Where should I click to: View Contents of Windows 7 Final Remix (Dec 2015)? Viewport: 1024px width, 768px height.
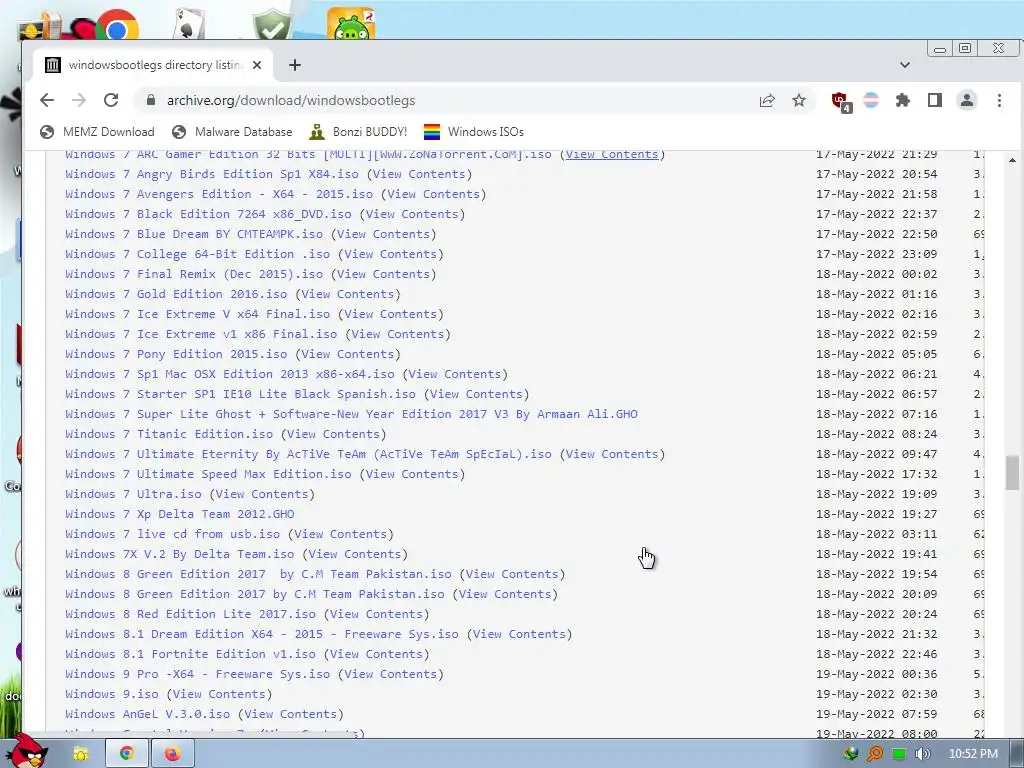[383, 274]
